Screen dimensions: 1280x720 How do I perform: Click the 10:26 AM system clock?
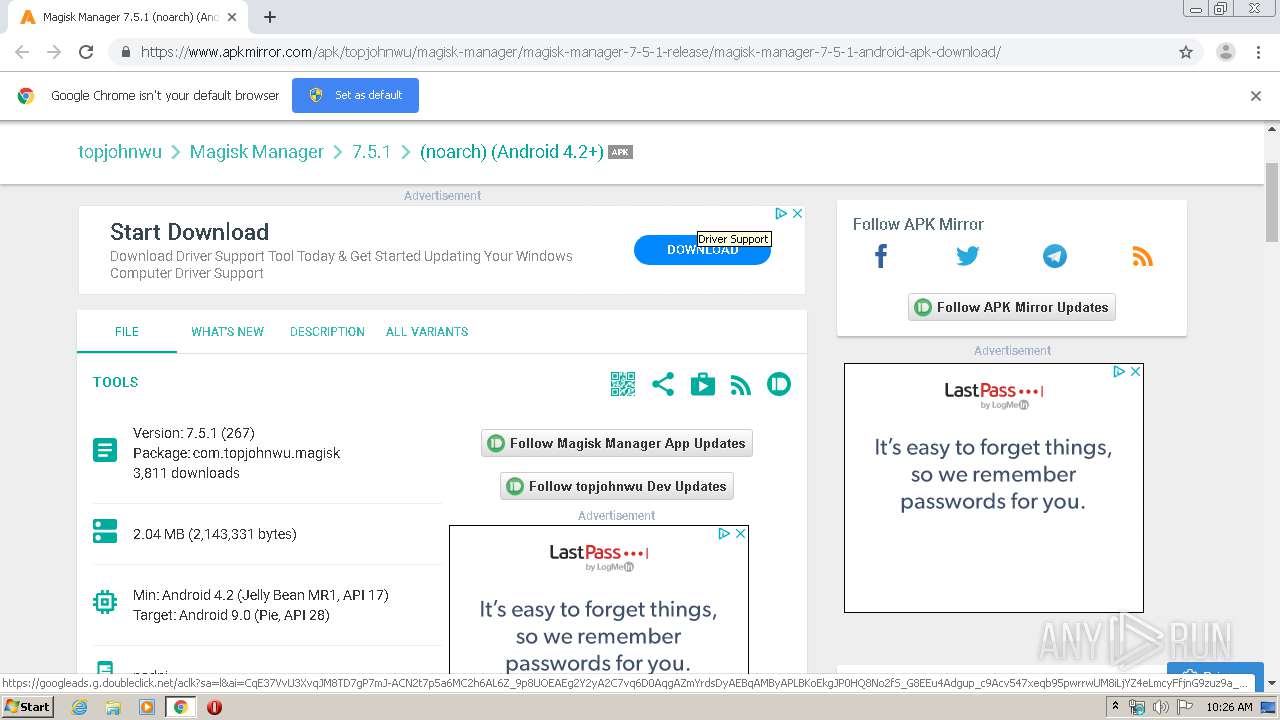coord(1229,707)
